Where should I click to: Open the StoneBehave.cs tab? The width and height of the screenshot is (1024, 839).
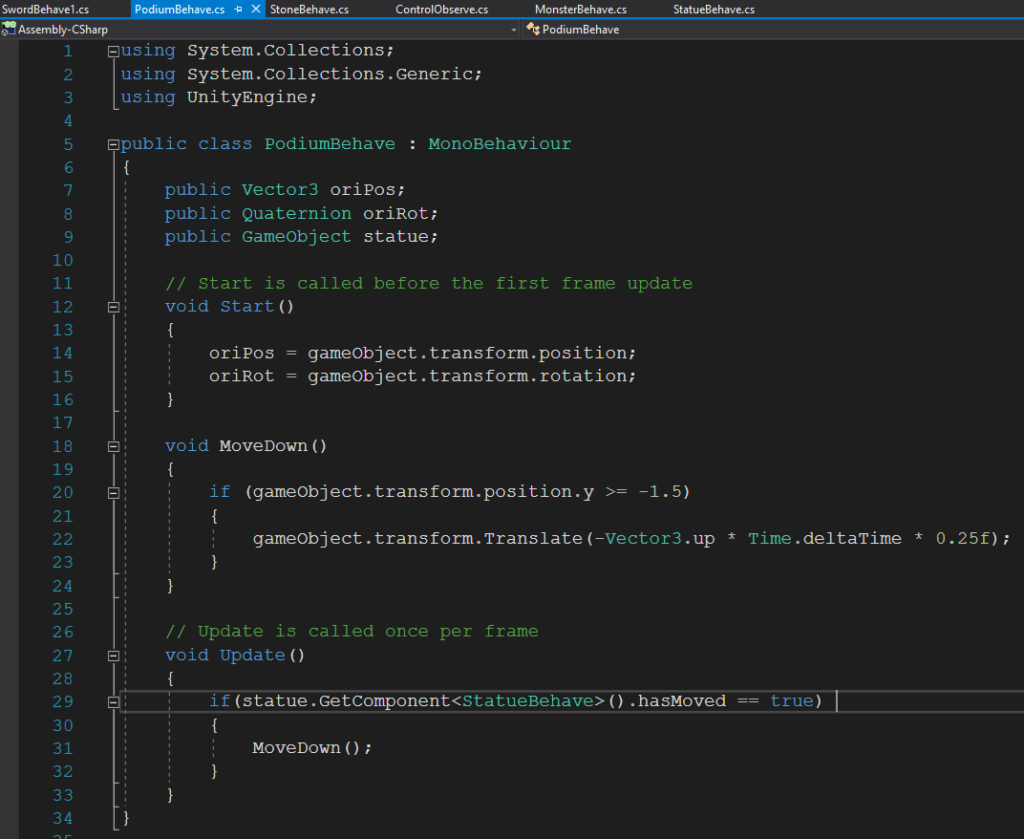309,9
